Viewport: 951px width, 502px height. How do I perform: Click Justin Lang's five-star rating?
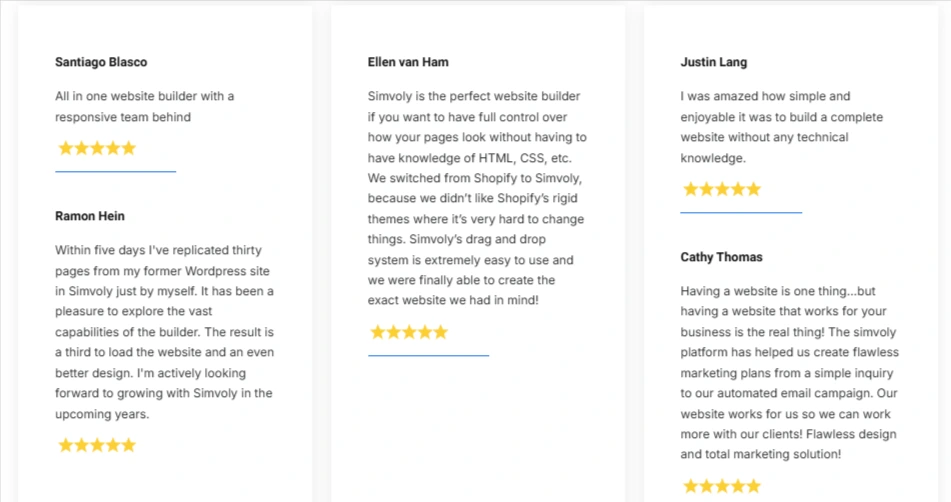[722, 189]
